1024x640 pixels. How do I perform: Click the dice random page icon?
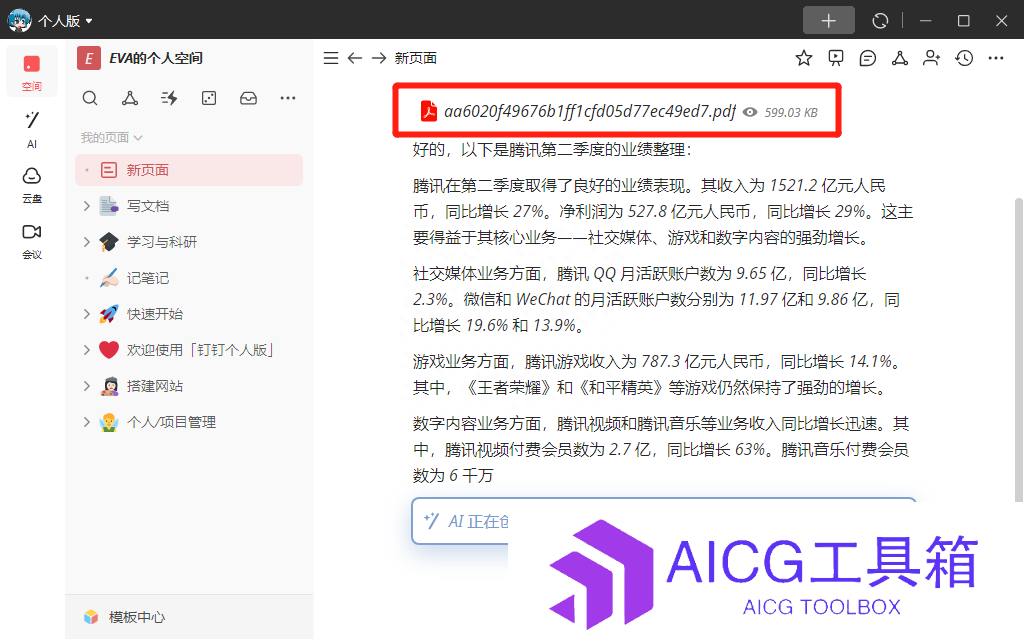209,98
